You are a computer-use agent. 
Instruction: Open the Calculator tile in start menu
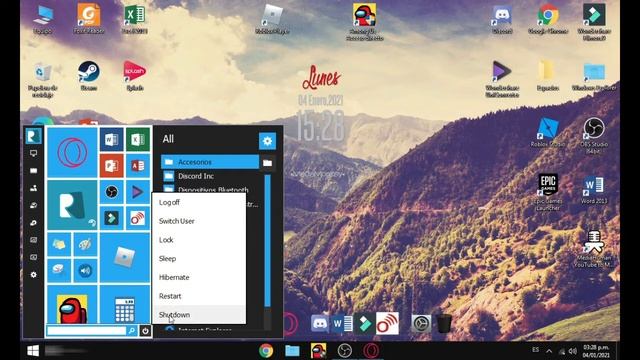tap(124, 305)
